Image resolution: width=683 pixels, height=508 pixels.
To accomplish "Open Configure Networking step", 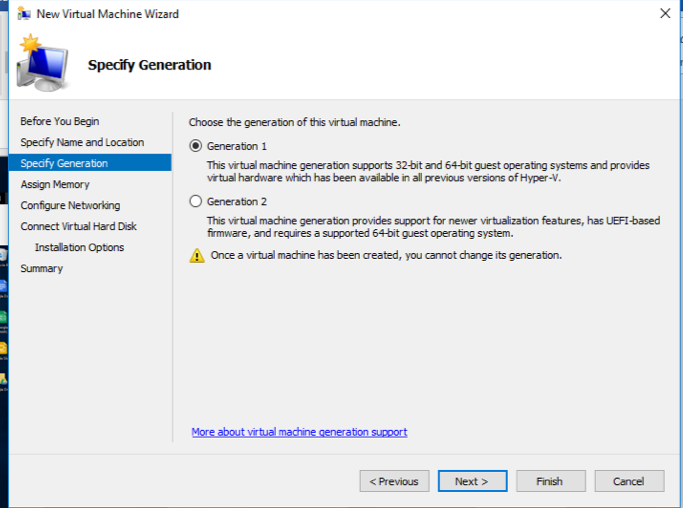I will click(70, 205).
